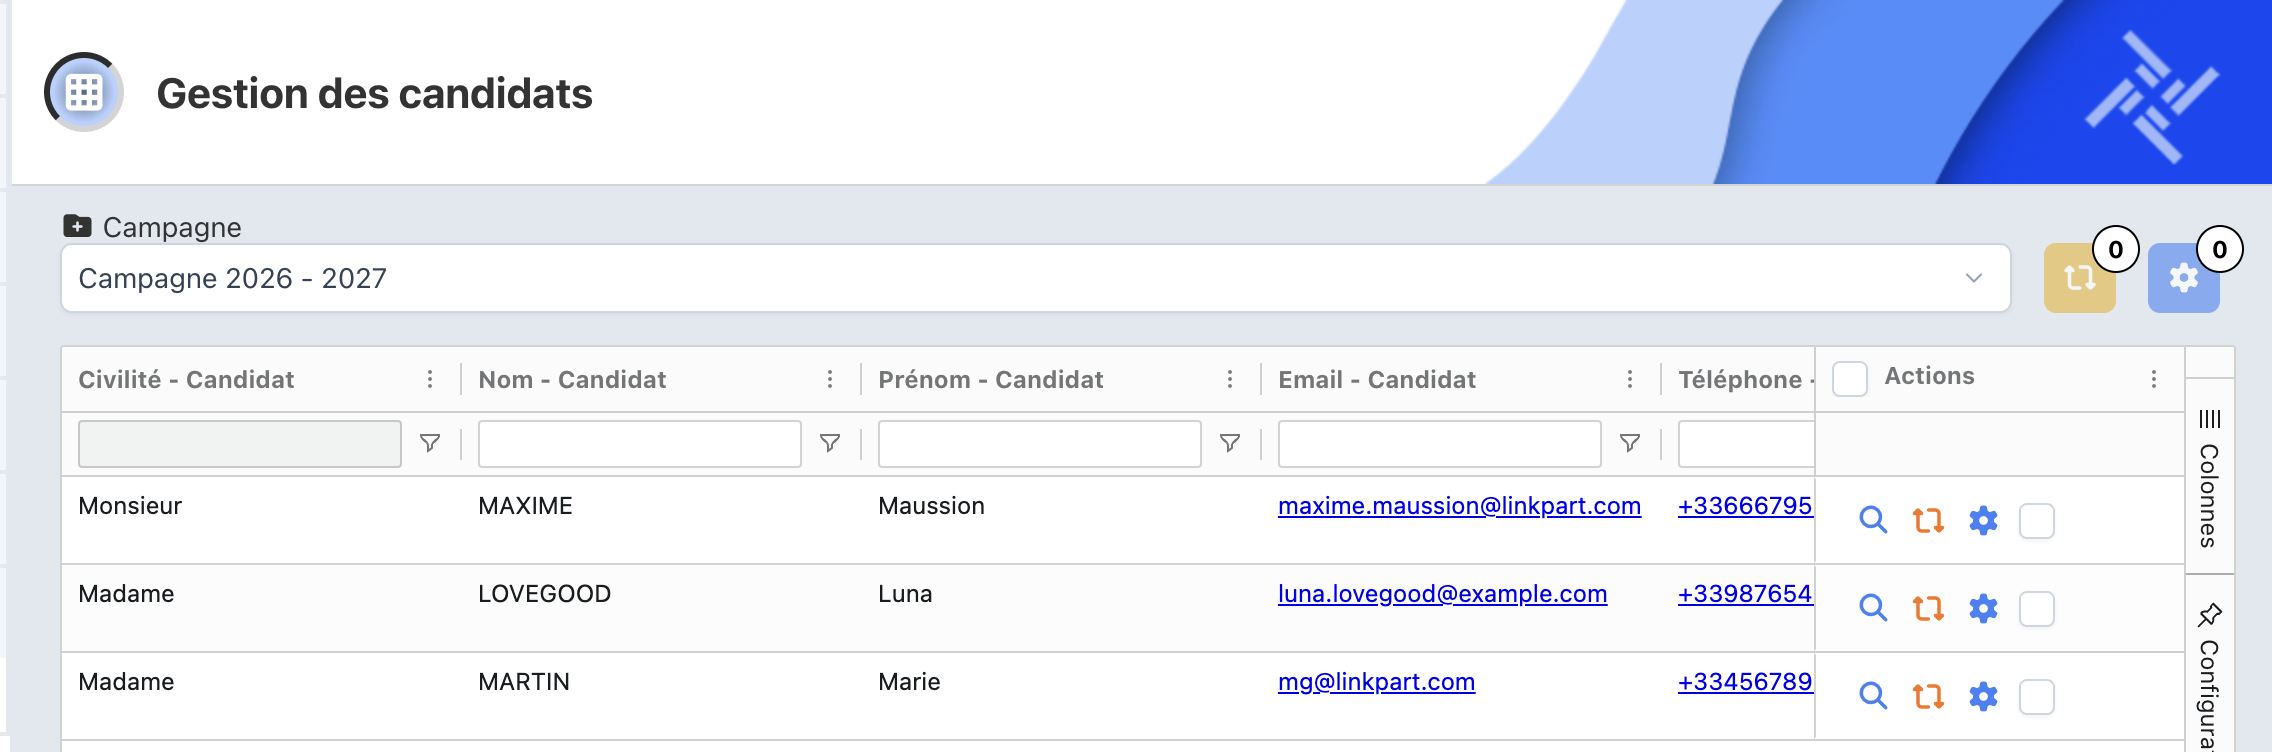The width and height of the screenshot is (2272, 752).
Task: Open filter options for Nom column
Action: tap(830, 443)
